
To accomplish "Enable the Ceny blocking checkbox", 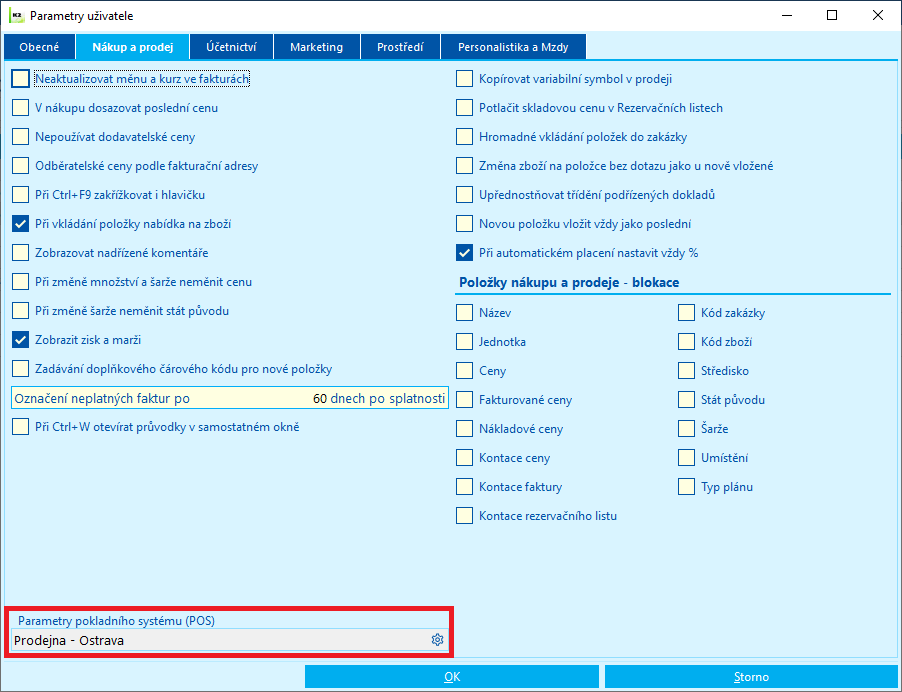I will [x=464, y=370].
